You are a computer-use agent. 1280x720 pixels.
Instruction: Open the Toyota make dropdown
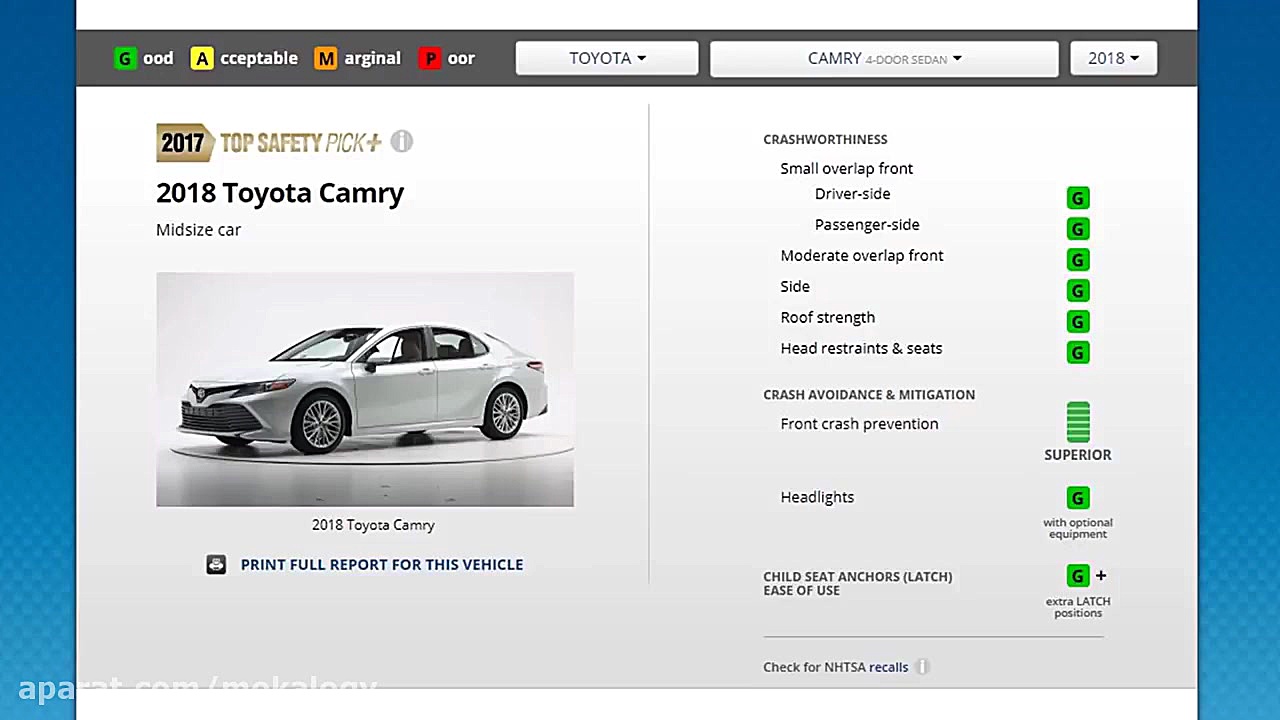point(607,58)
